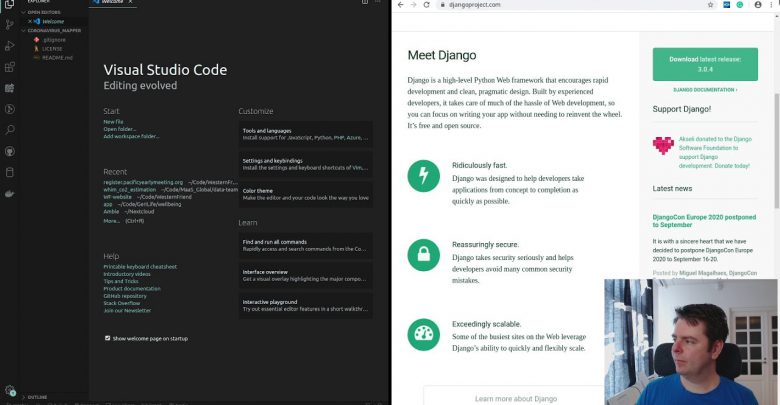Click the green padlock Reassuringly secure icon
780x405 pixels.
423,255
